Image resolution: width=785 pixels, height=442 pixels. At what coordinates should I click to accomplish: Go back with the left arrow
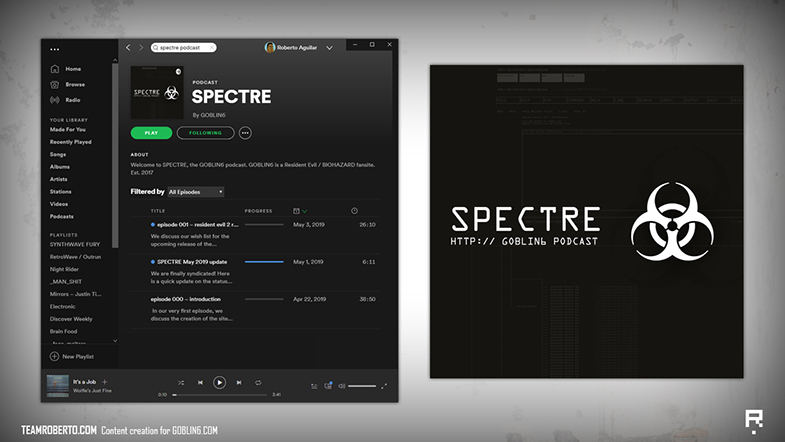(128, 48)
